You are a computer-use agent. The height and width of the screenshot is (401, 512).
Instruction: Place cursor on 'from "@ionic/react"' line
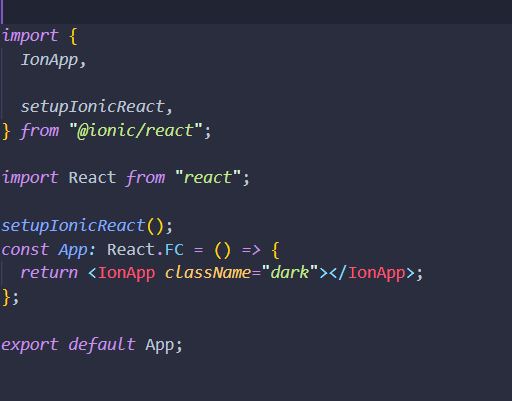pyautogui.click(x=107, y=131)
